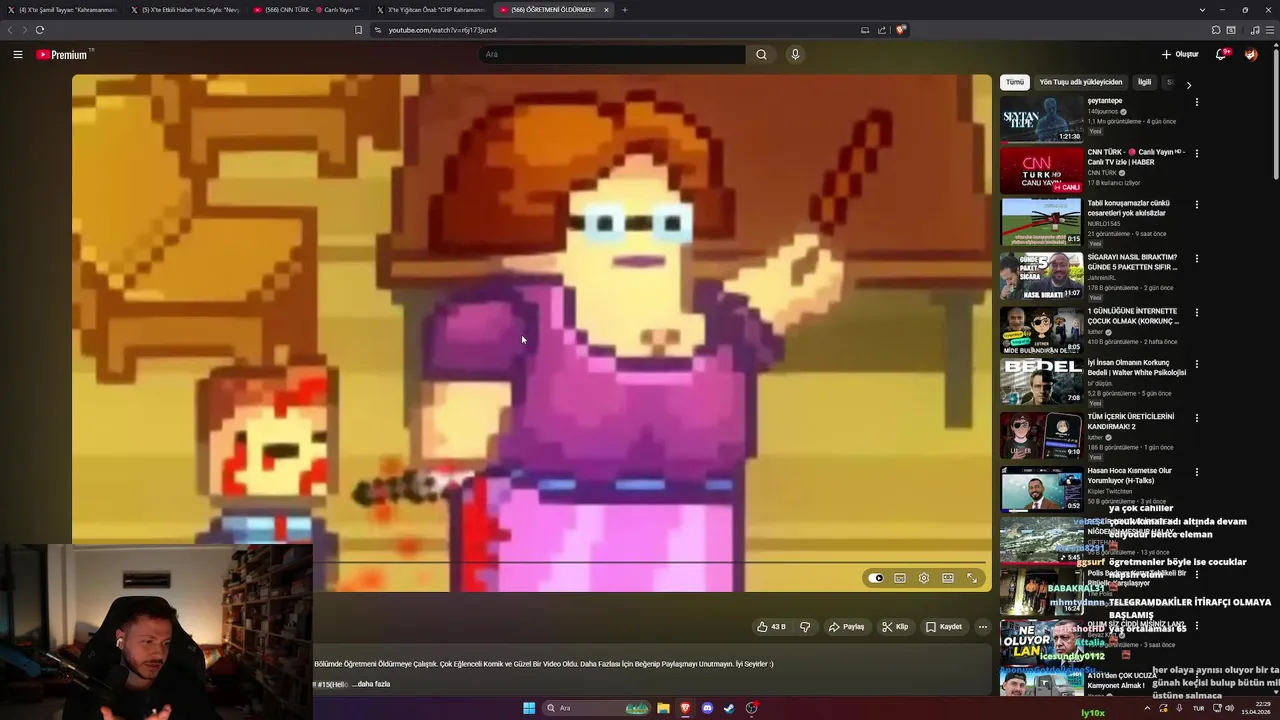Click the search magnifier button
The image size is (1280, 720).
[761, 55]
